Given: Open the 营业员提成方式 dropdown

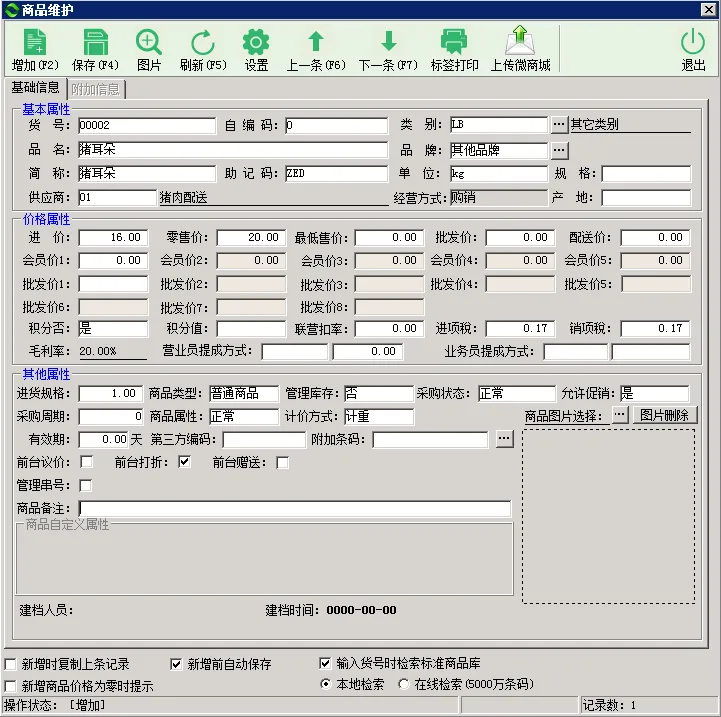Looking at the screenshot, I should pos(294,352).
